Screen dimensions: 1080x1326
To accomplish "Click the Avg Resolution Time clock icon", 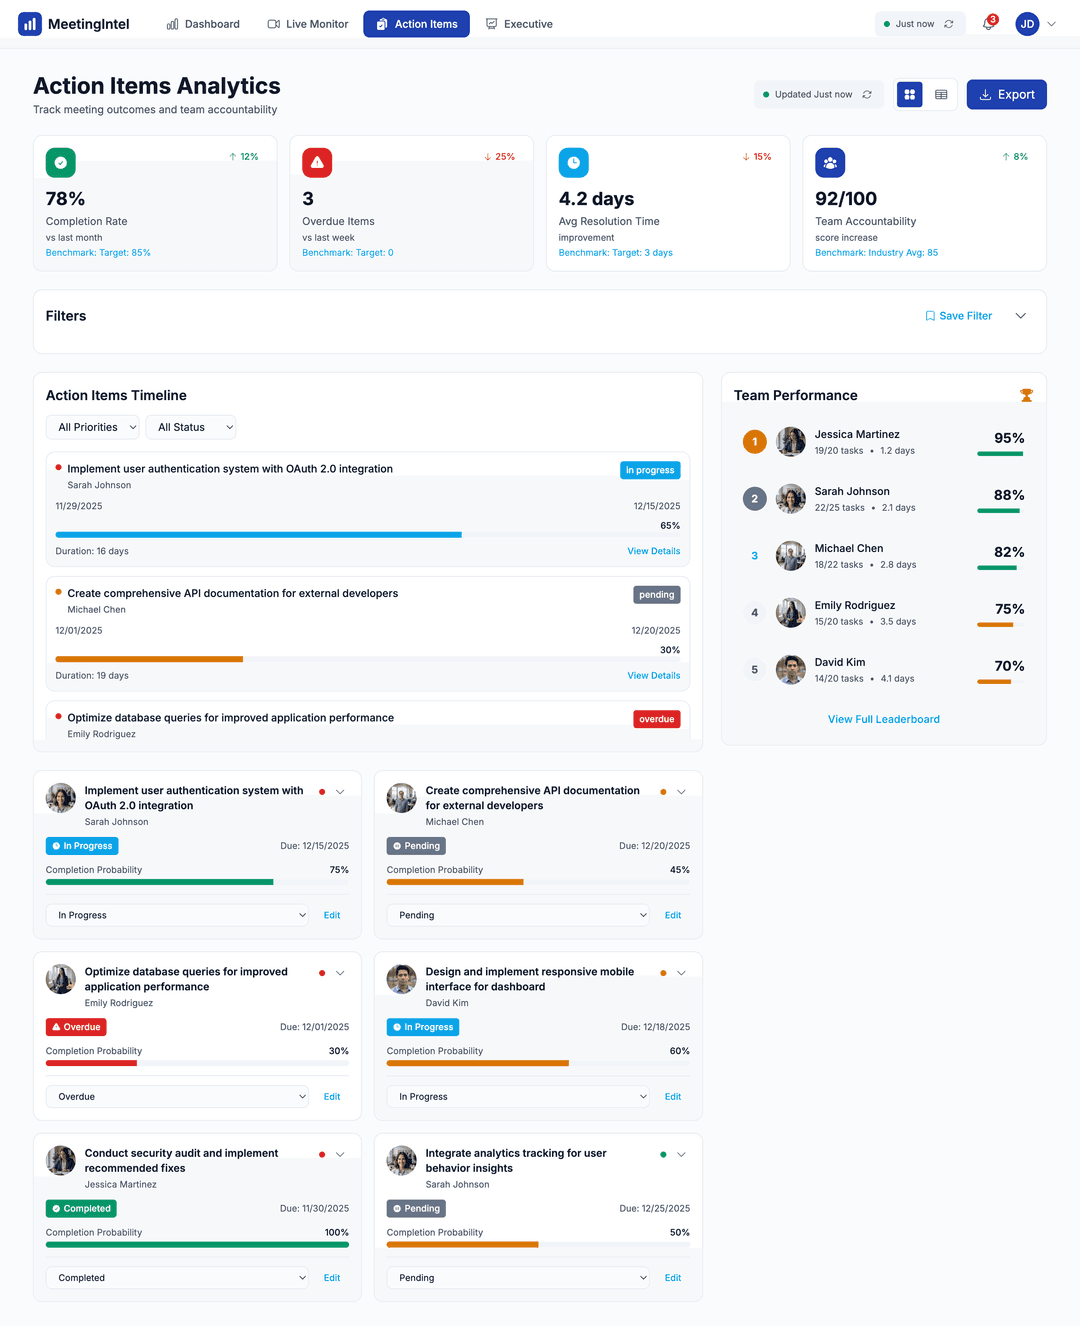I will [574, 163].
